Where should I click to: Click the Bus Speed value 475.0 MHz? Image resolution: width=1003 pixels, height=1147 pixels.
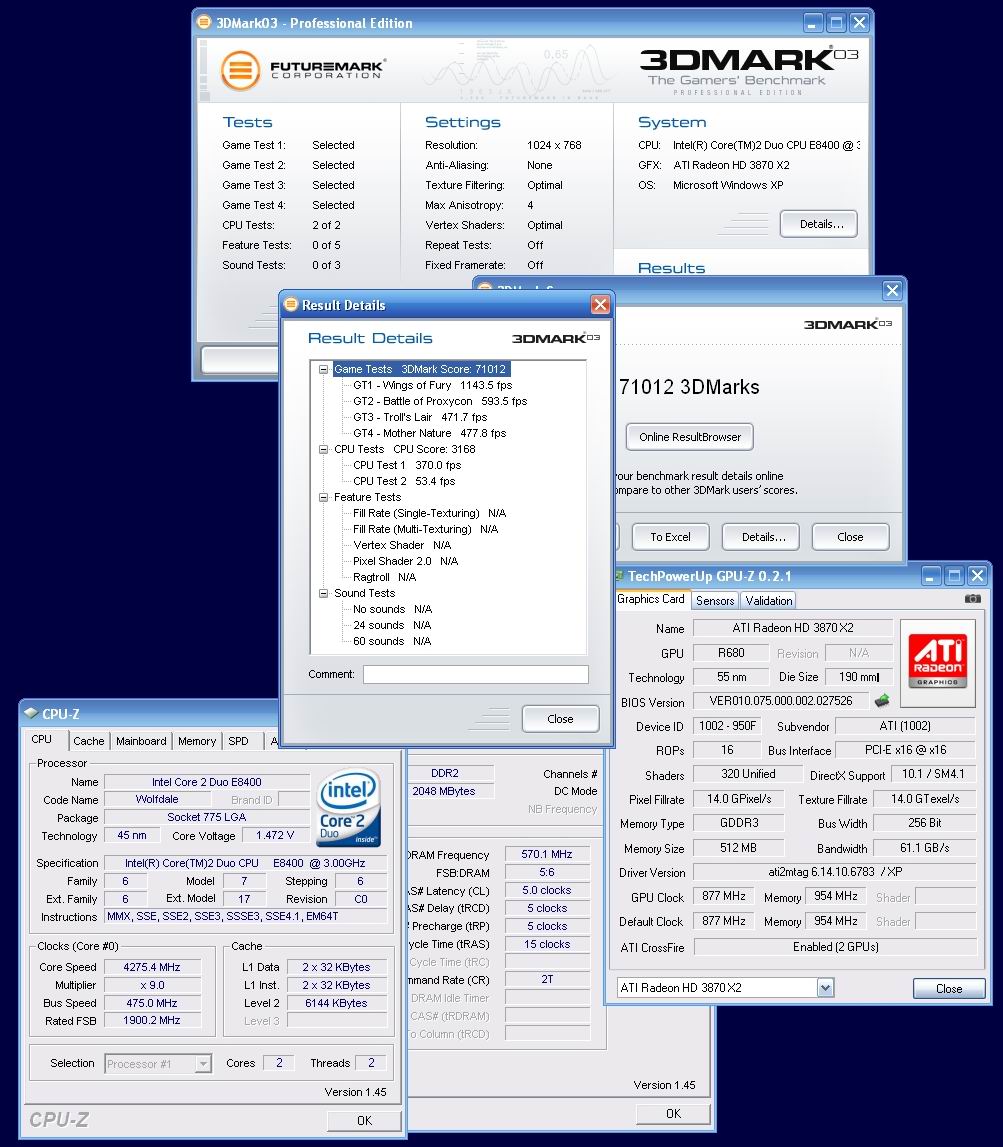[152, 1003]
